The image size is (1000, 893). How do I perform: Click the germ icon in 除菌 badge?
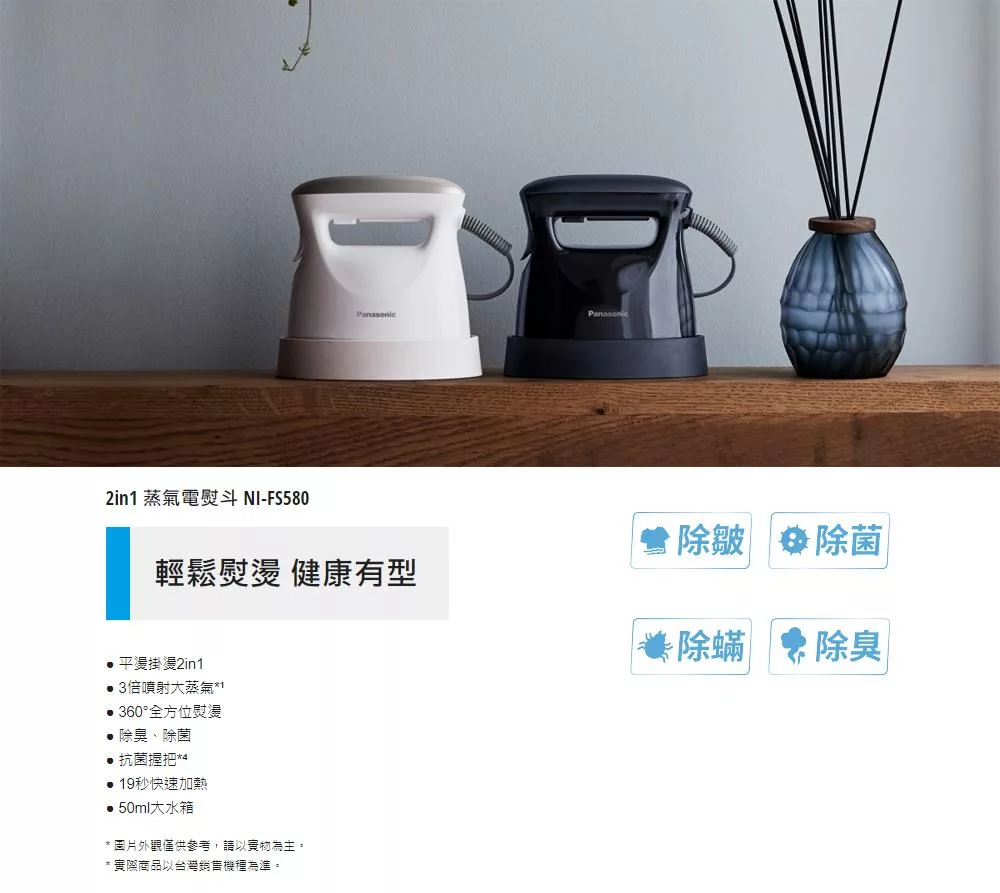(794, 541)
